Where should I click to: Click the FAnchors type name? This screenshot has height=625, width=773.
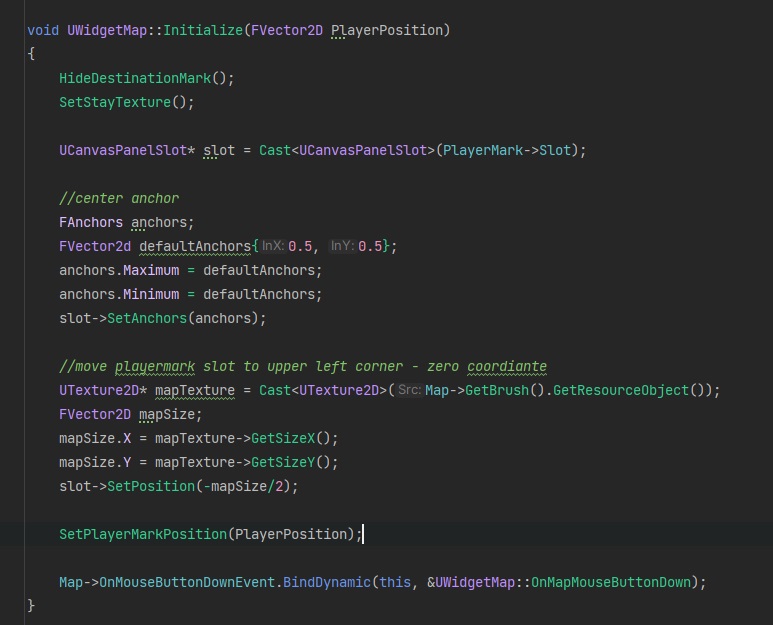click(x=91, y=222)
